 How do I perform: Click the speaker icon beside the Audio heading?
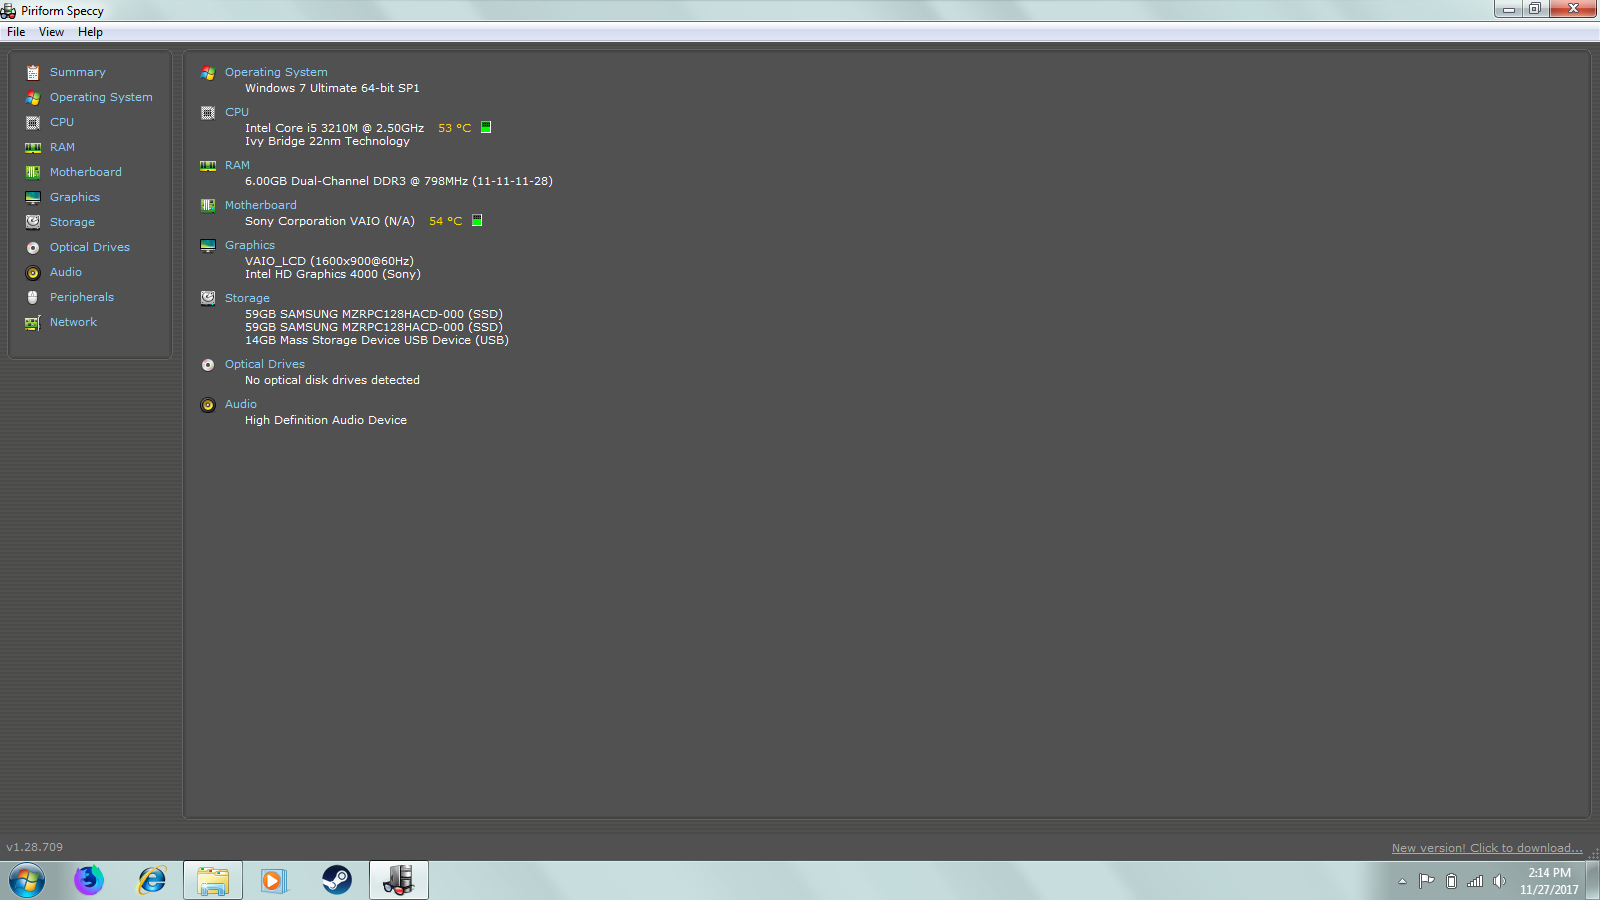pyautogui.click(x=208, y=404)
